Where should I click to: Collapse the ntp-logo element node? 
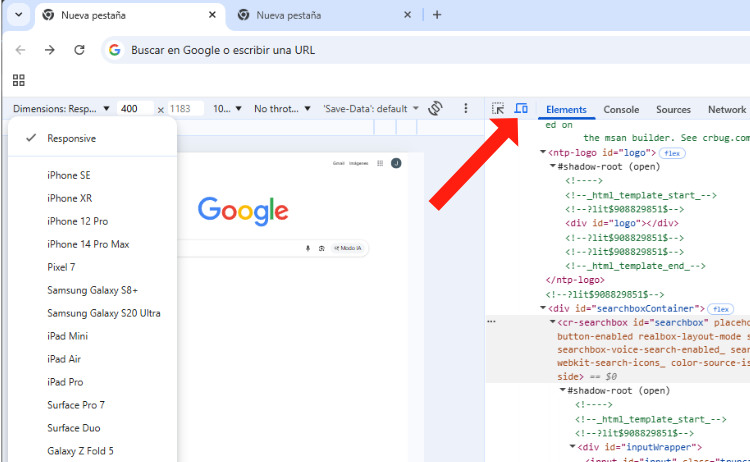coord(543,153)
